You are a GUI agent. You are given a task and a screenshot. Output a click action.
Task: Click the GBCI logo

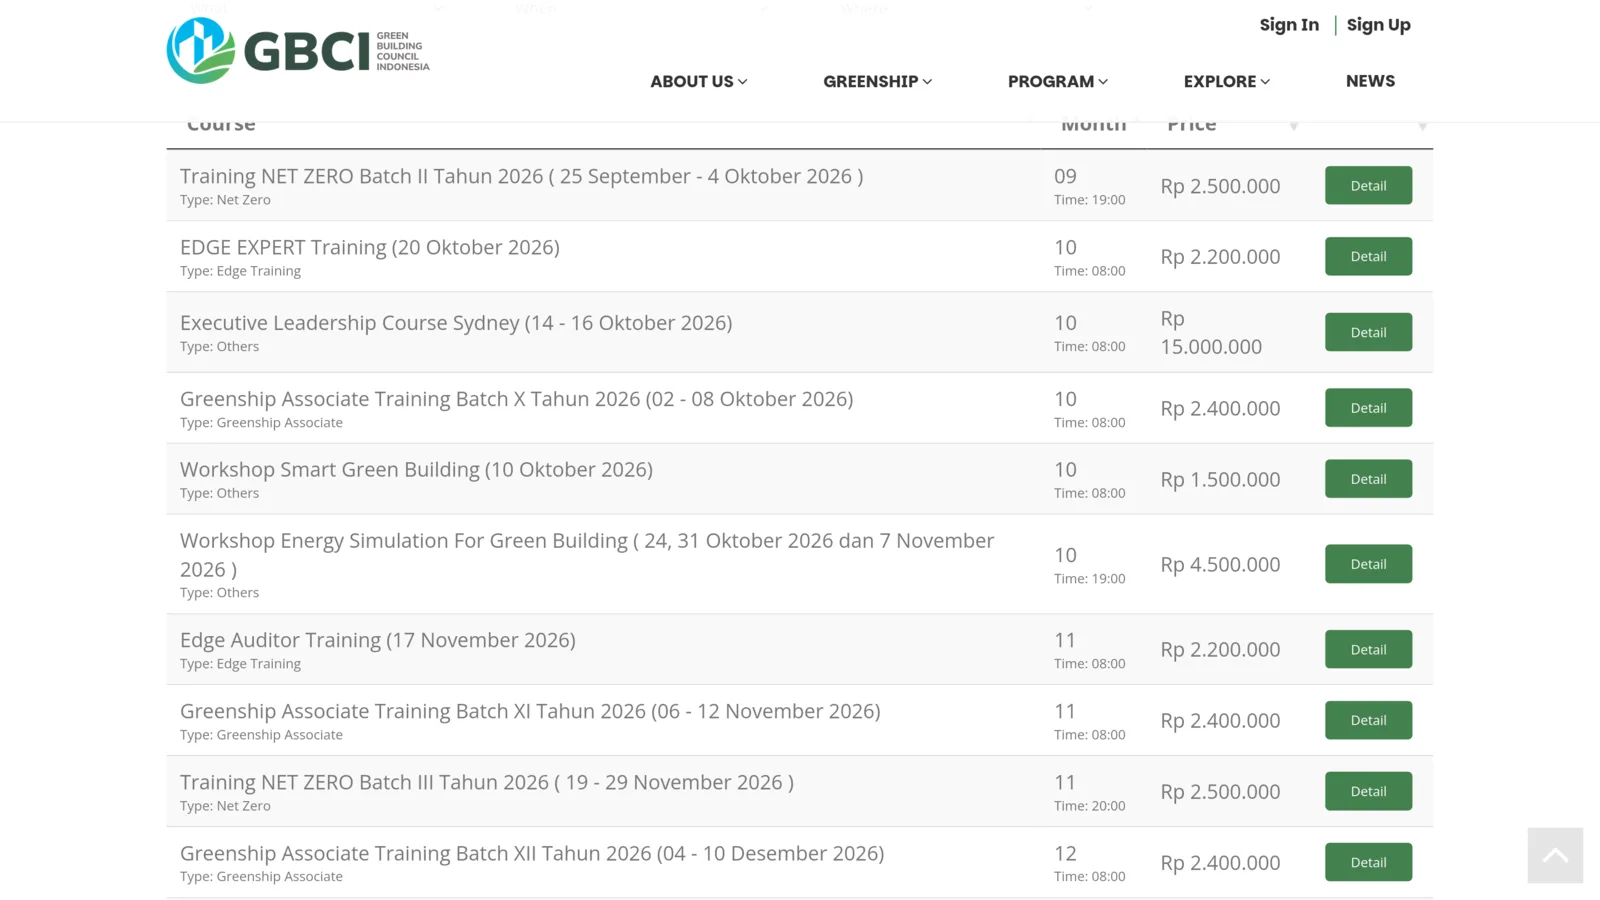pos(298,50)
